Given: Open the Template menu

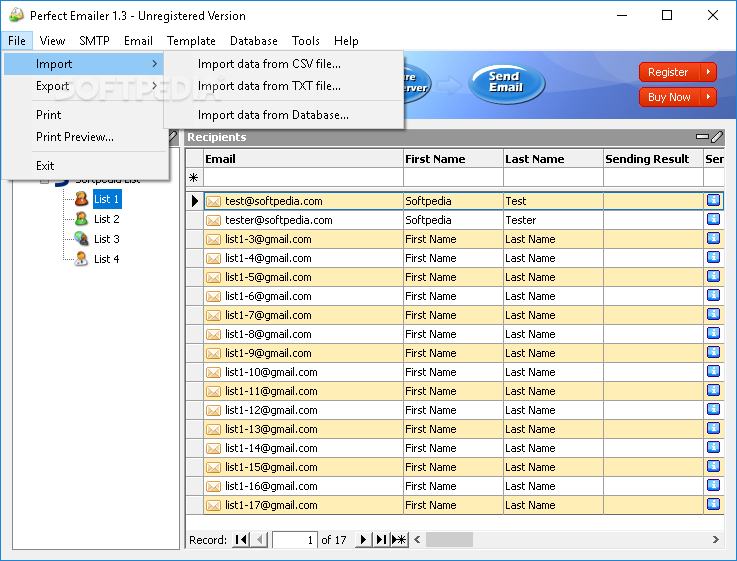Looking at the screenshot, I should pos(191,41).
